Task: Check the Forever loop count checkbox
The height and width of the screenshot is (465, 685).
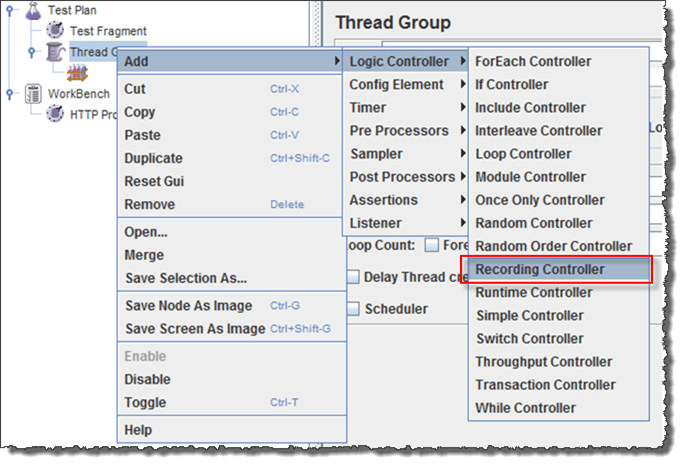Action: coord(431,244)
